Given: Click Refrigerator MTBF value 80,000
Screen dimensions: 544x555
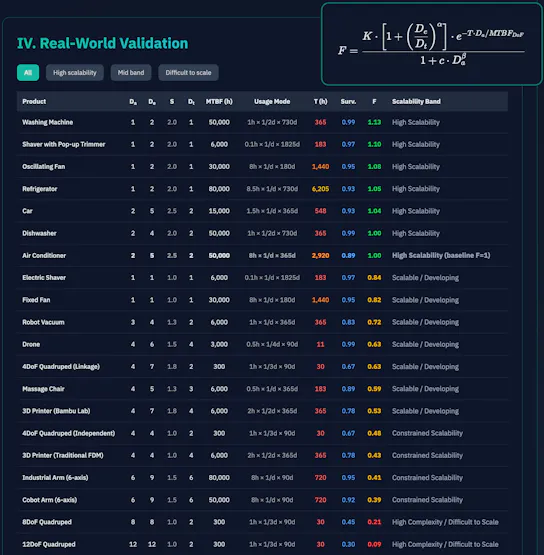Looking at the screenshot, I should (219, 189).
